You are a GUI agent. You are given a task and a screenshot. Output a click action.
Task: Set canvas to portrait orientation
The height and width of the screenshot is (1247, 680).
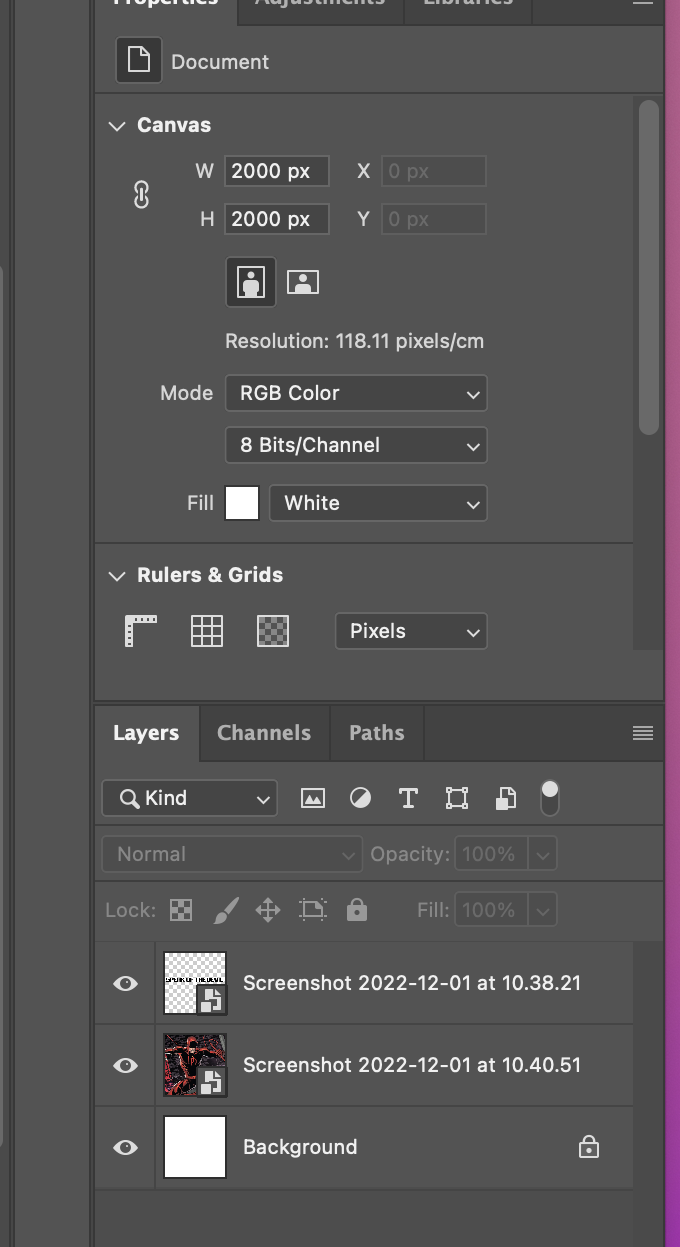point(250,282)
